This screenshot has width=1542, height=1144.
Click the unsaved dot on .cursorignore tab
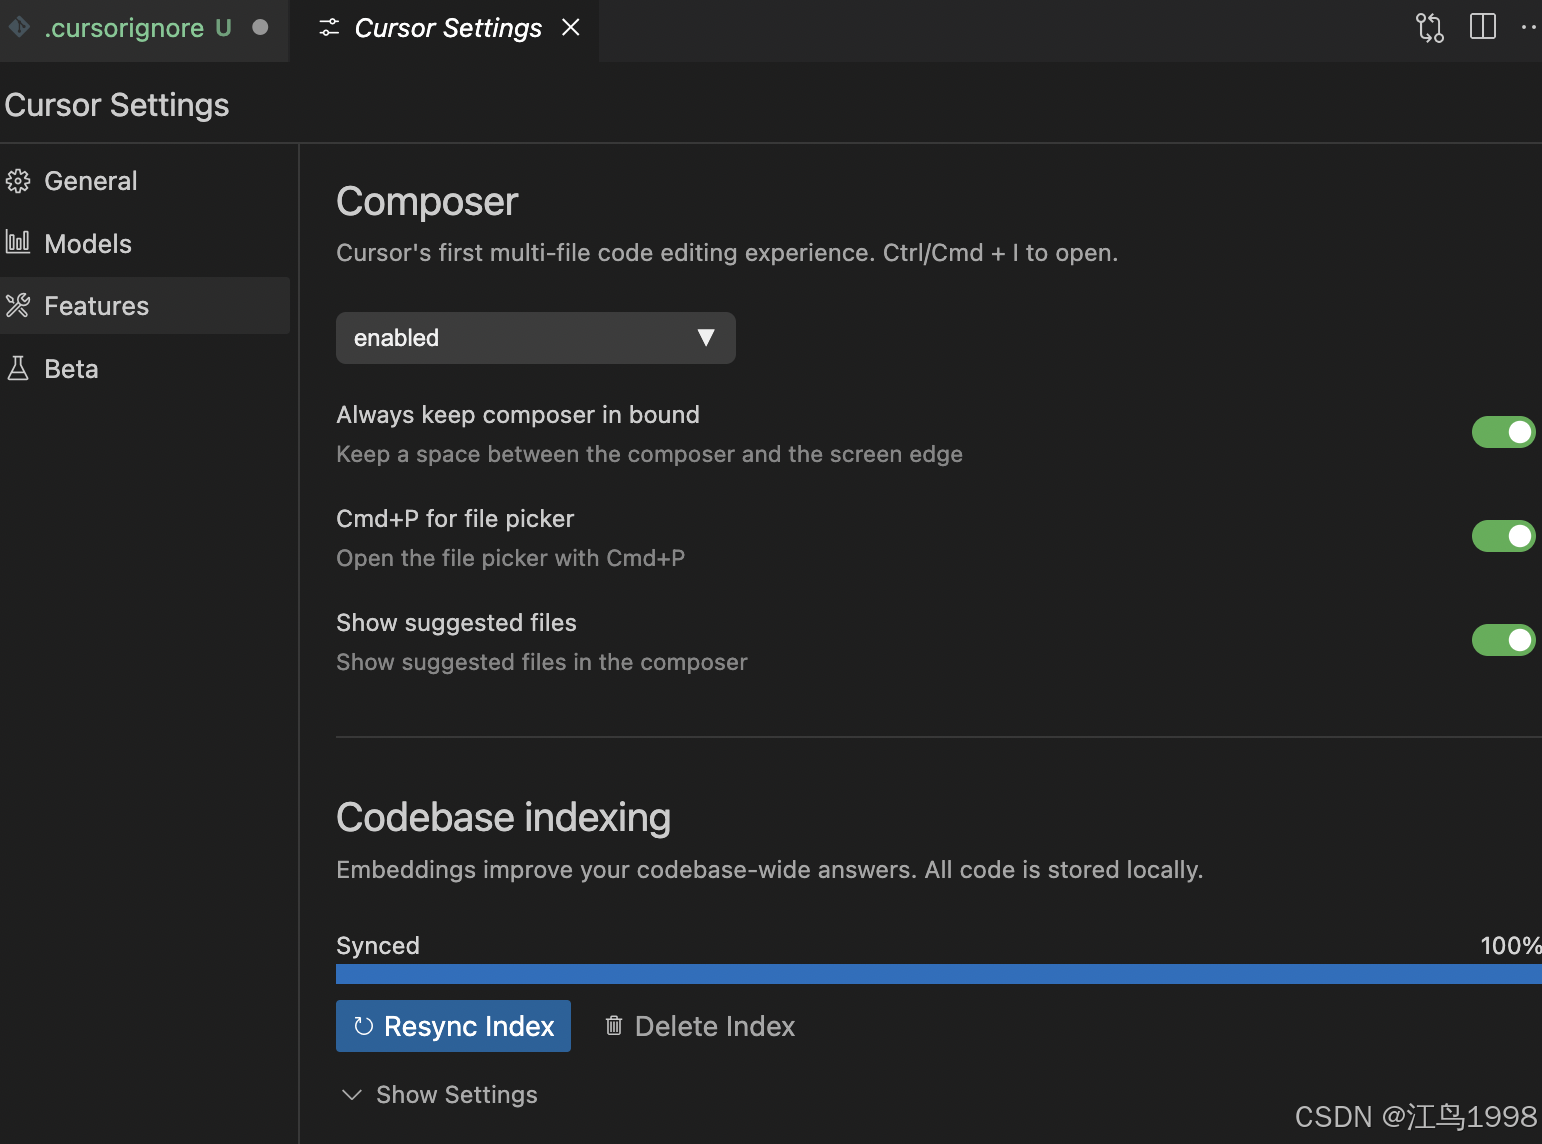pyautogui.click(x=261, y=28)
